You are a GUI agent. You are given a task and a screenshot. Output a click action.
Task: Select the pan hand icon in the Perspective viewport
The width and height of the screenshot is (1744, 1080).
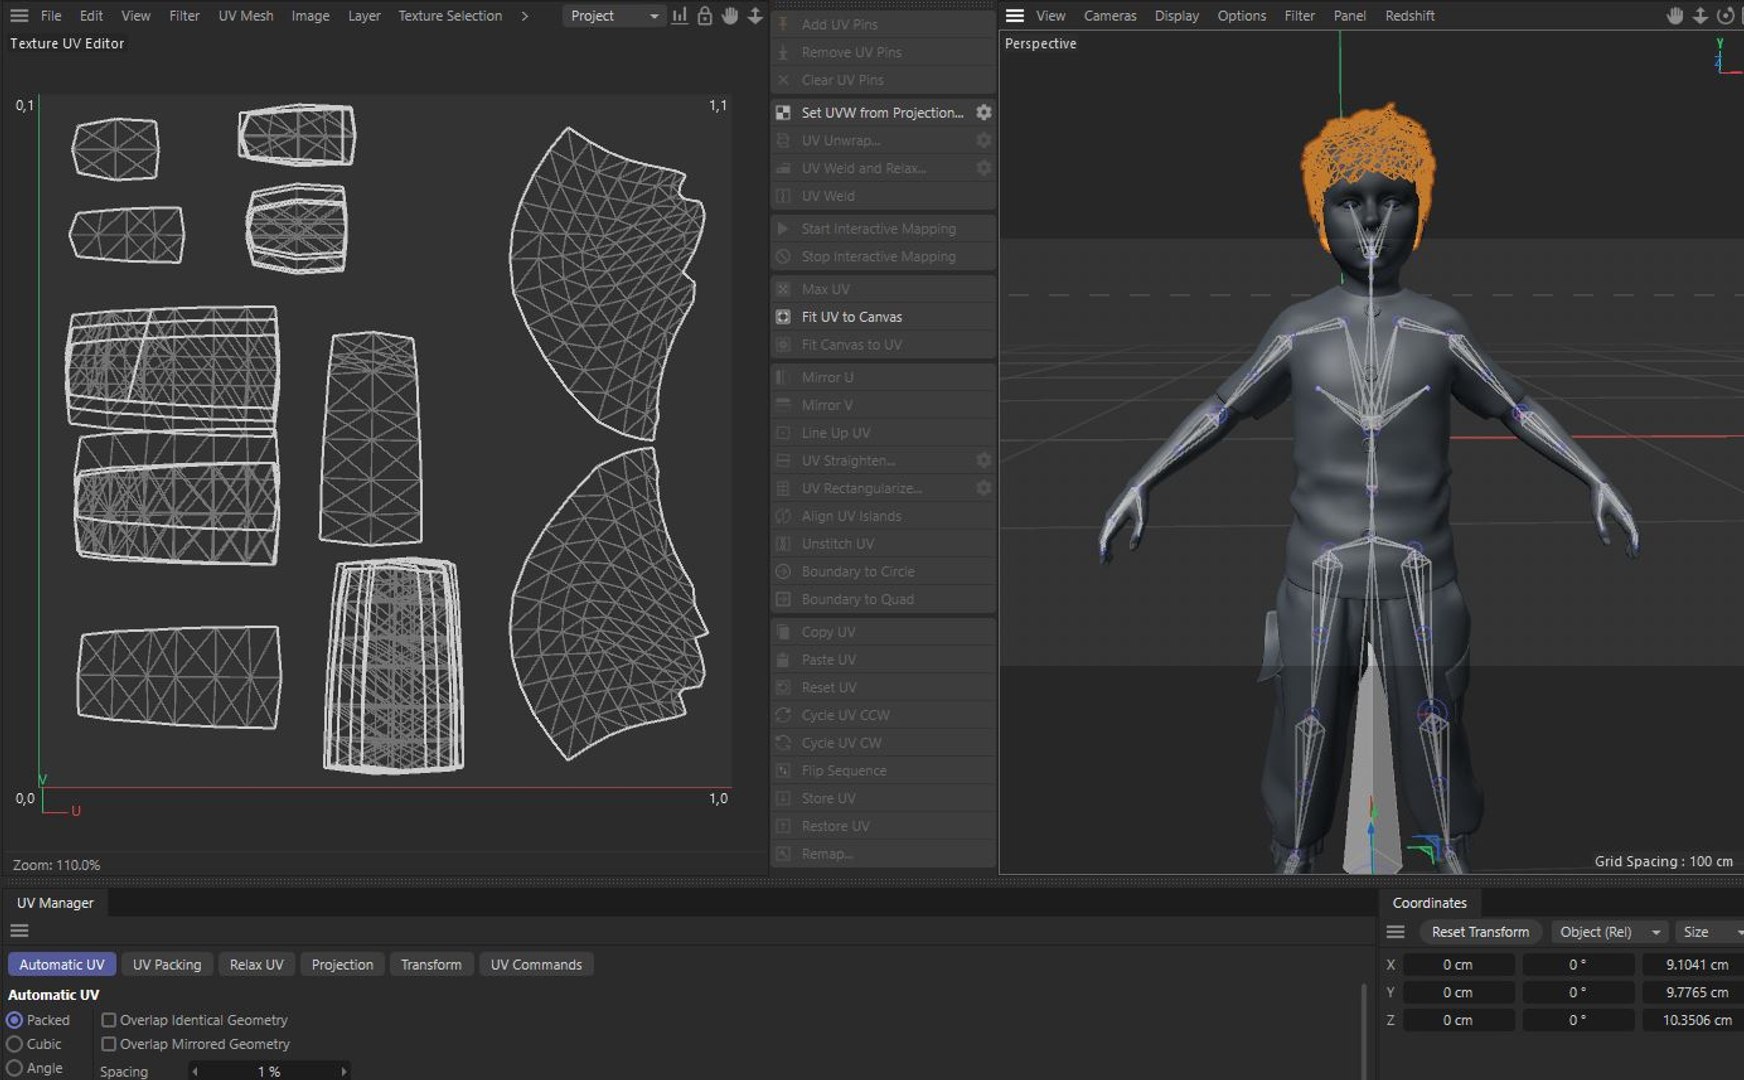click(x=1675, y=16)
